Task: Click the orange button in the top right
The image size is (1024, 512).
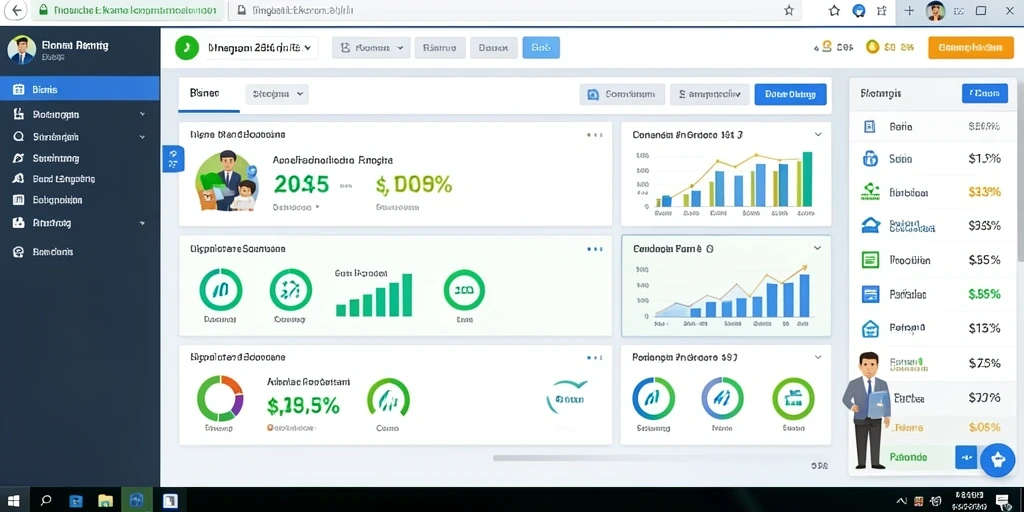Action: [x=970, y=47]
